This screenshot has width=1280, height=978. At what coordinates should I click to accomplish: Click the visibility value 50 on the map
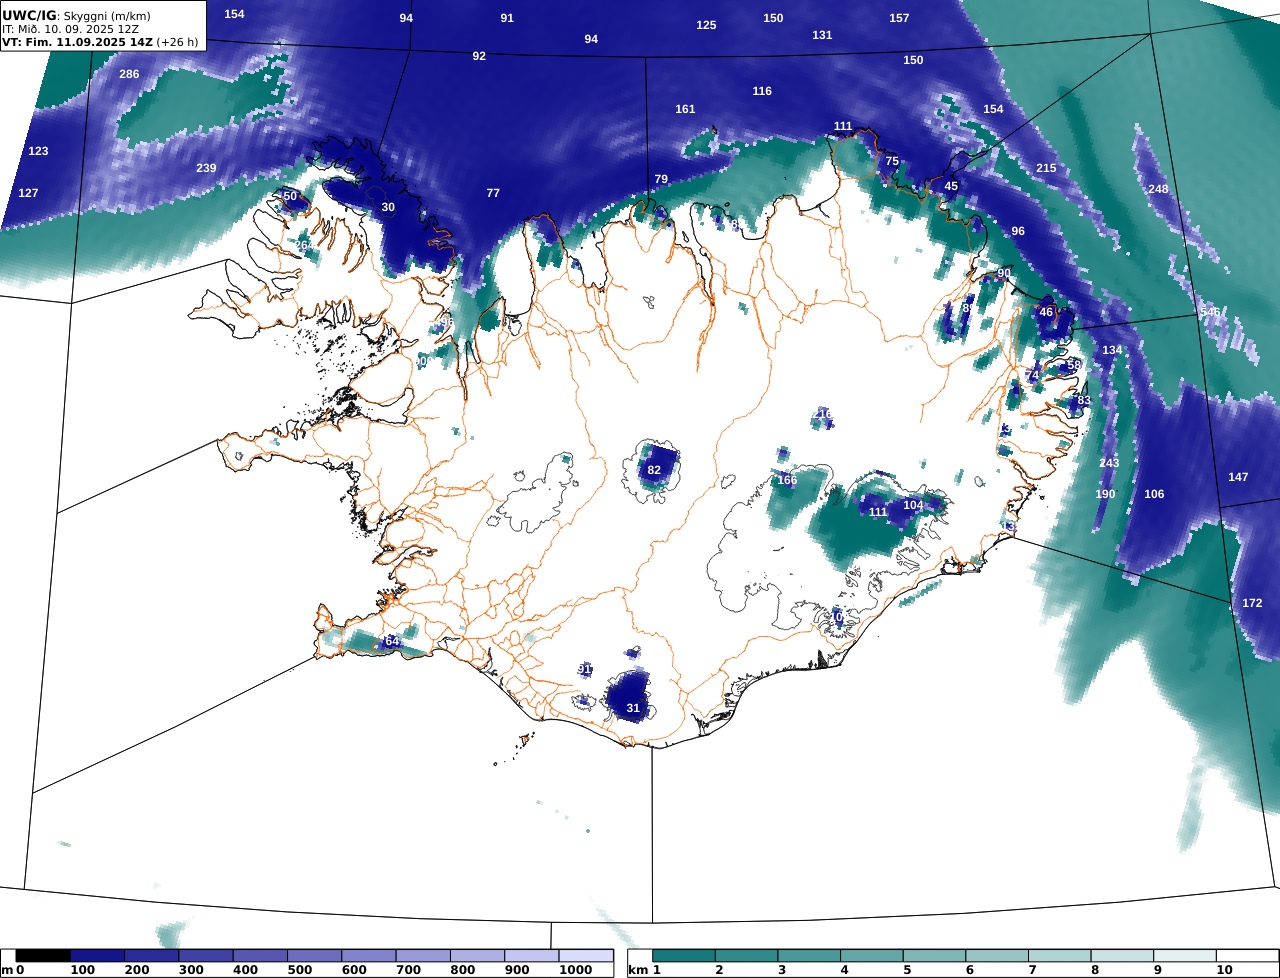[290, 196]
